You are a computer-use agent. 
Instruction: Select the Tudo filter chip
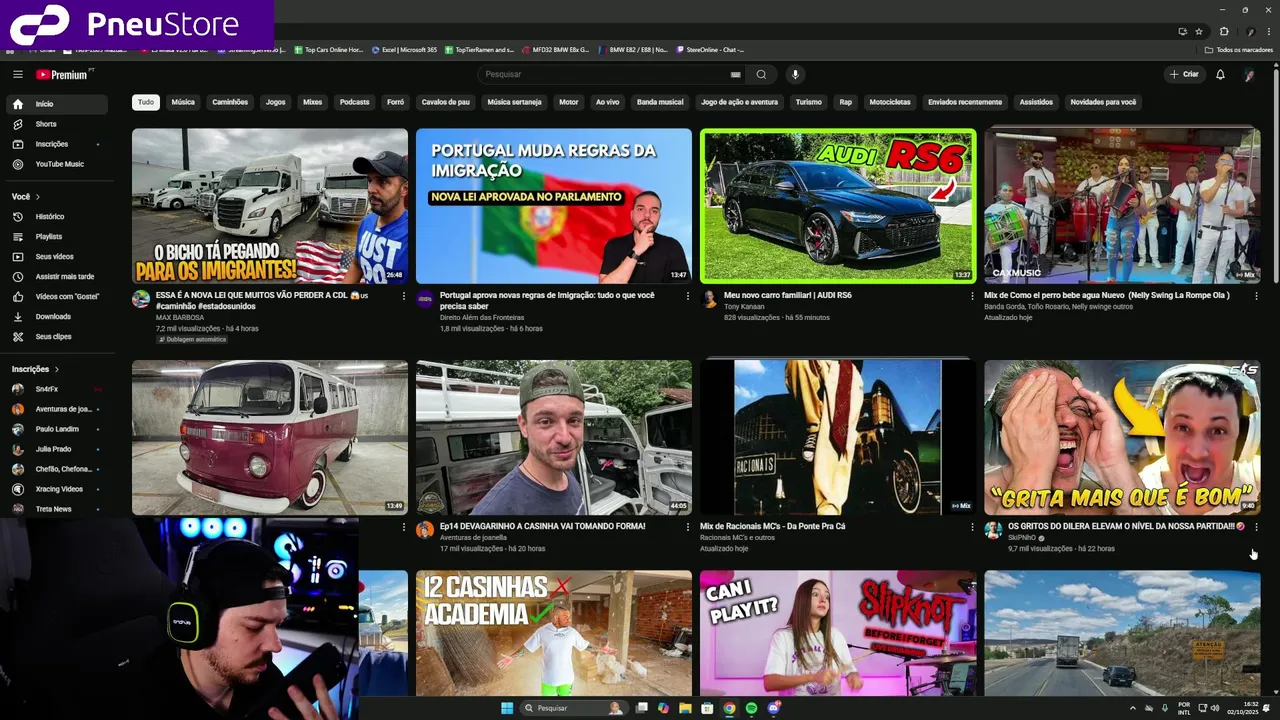coord(146,102)
